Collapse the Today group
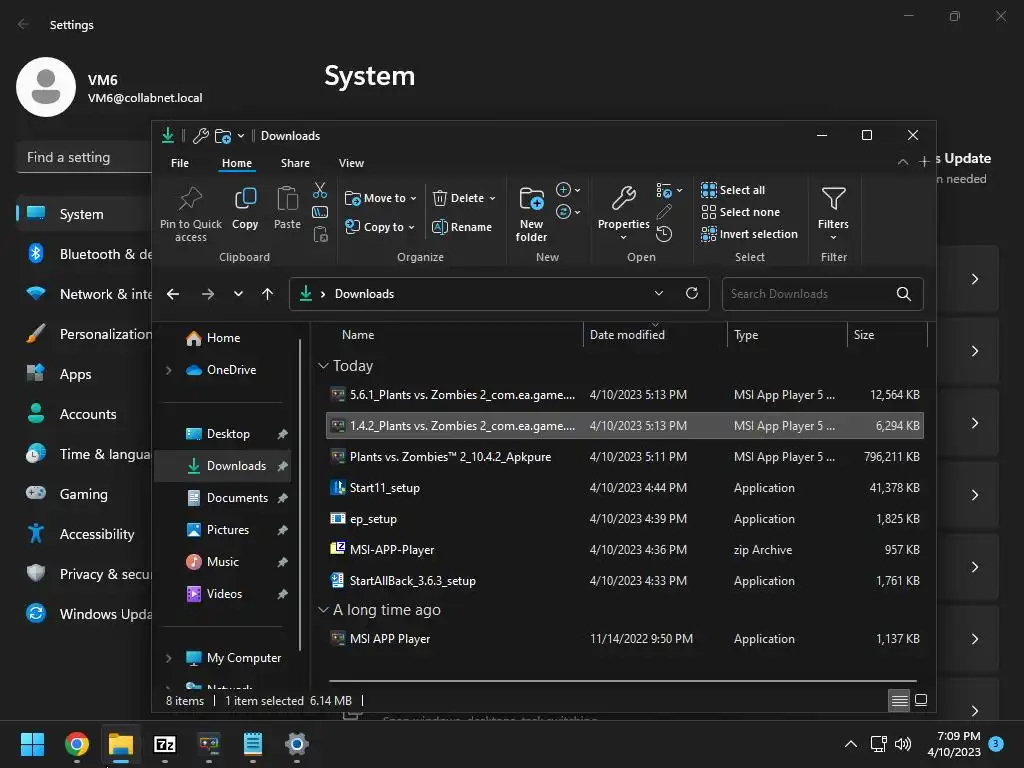This screenshot has width=1024, height=768. point(323,366)
